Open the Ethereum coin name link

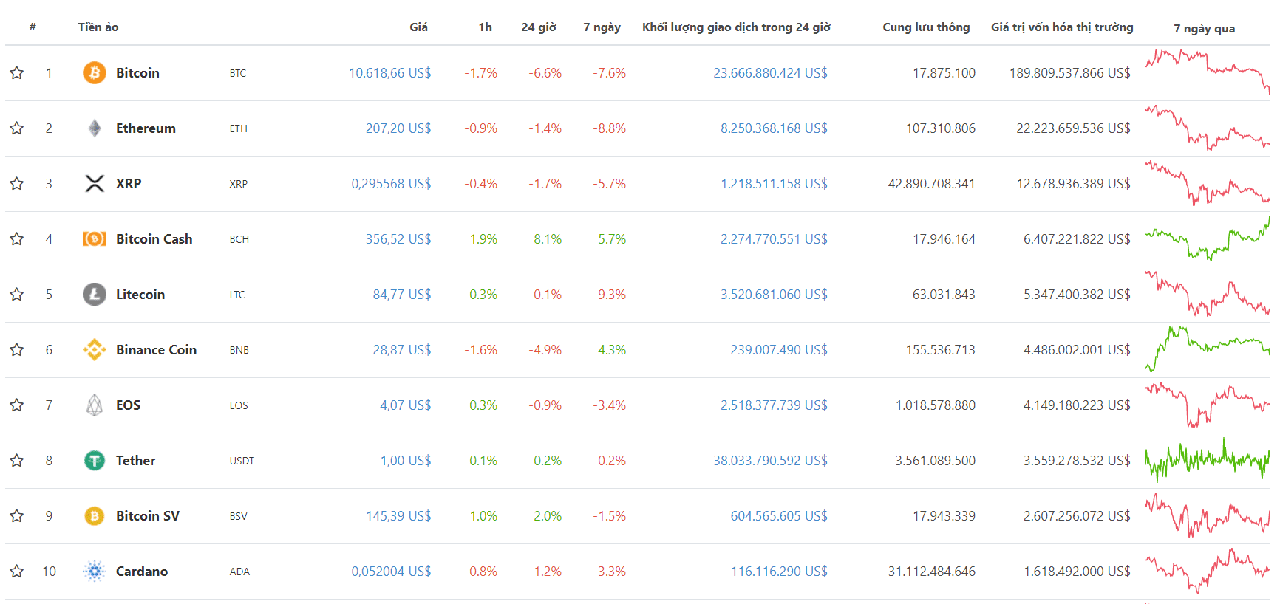pos(146,128)
